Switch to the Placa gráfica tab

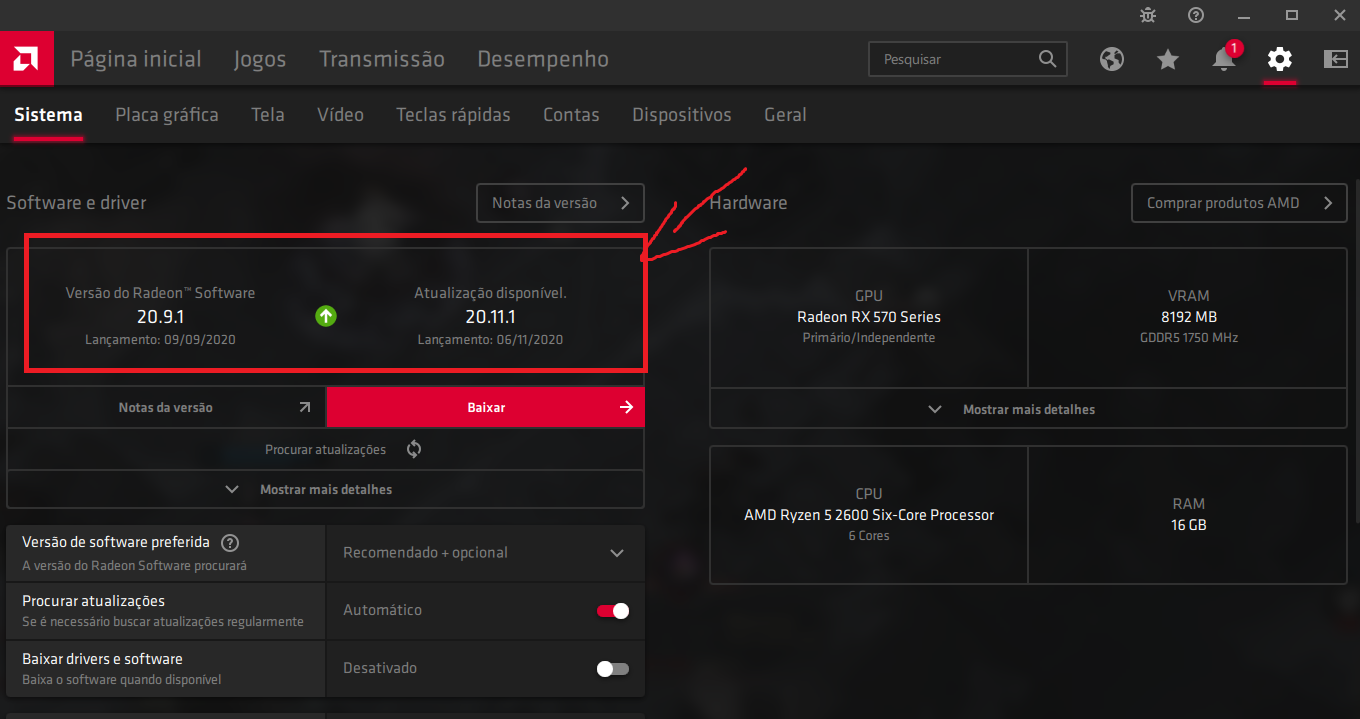coord(167,115)
